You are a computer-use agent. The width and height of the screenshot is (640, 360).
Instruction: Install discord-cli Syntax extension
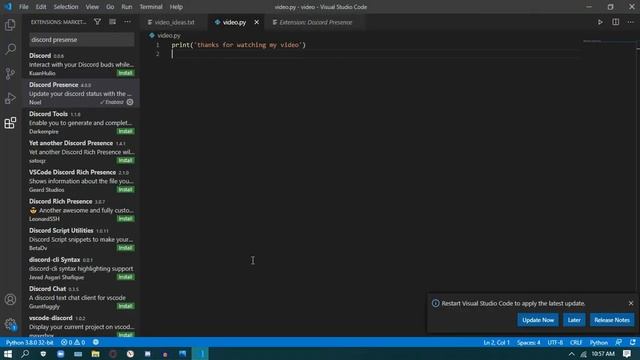pyautogui.click(x=125, y=277)
